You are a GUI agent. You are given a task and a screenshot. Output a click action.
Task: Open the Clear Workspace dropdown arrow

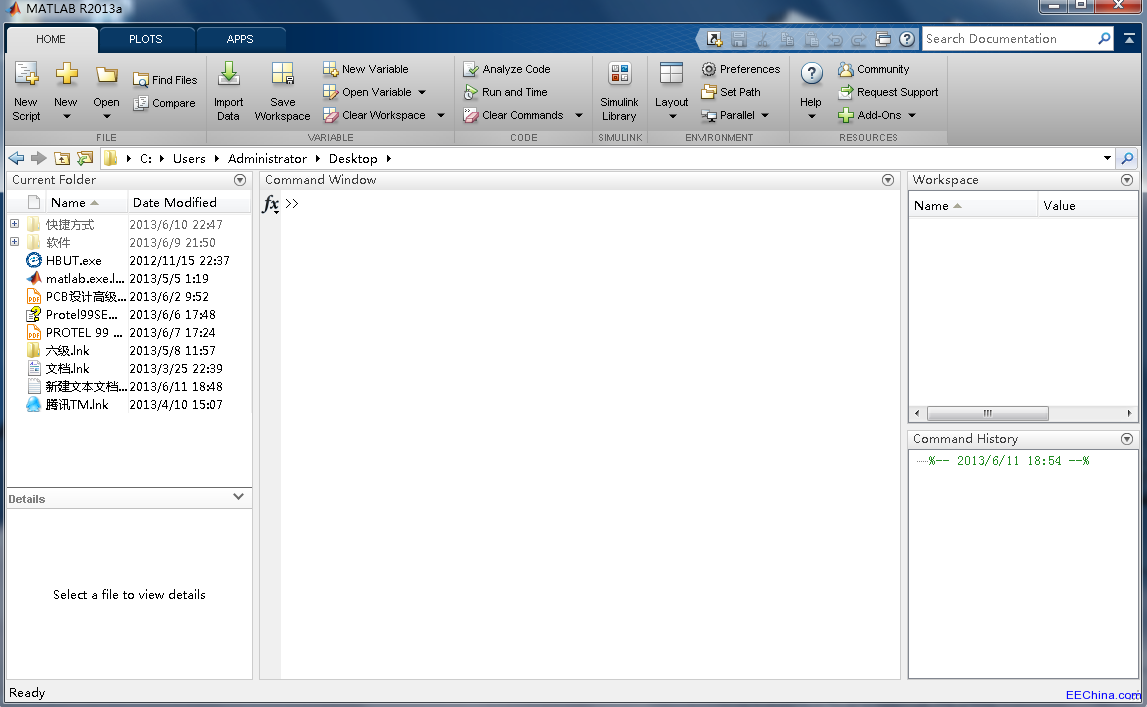[x=440, y=115]
